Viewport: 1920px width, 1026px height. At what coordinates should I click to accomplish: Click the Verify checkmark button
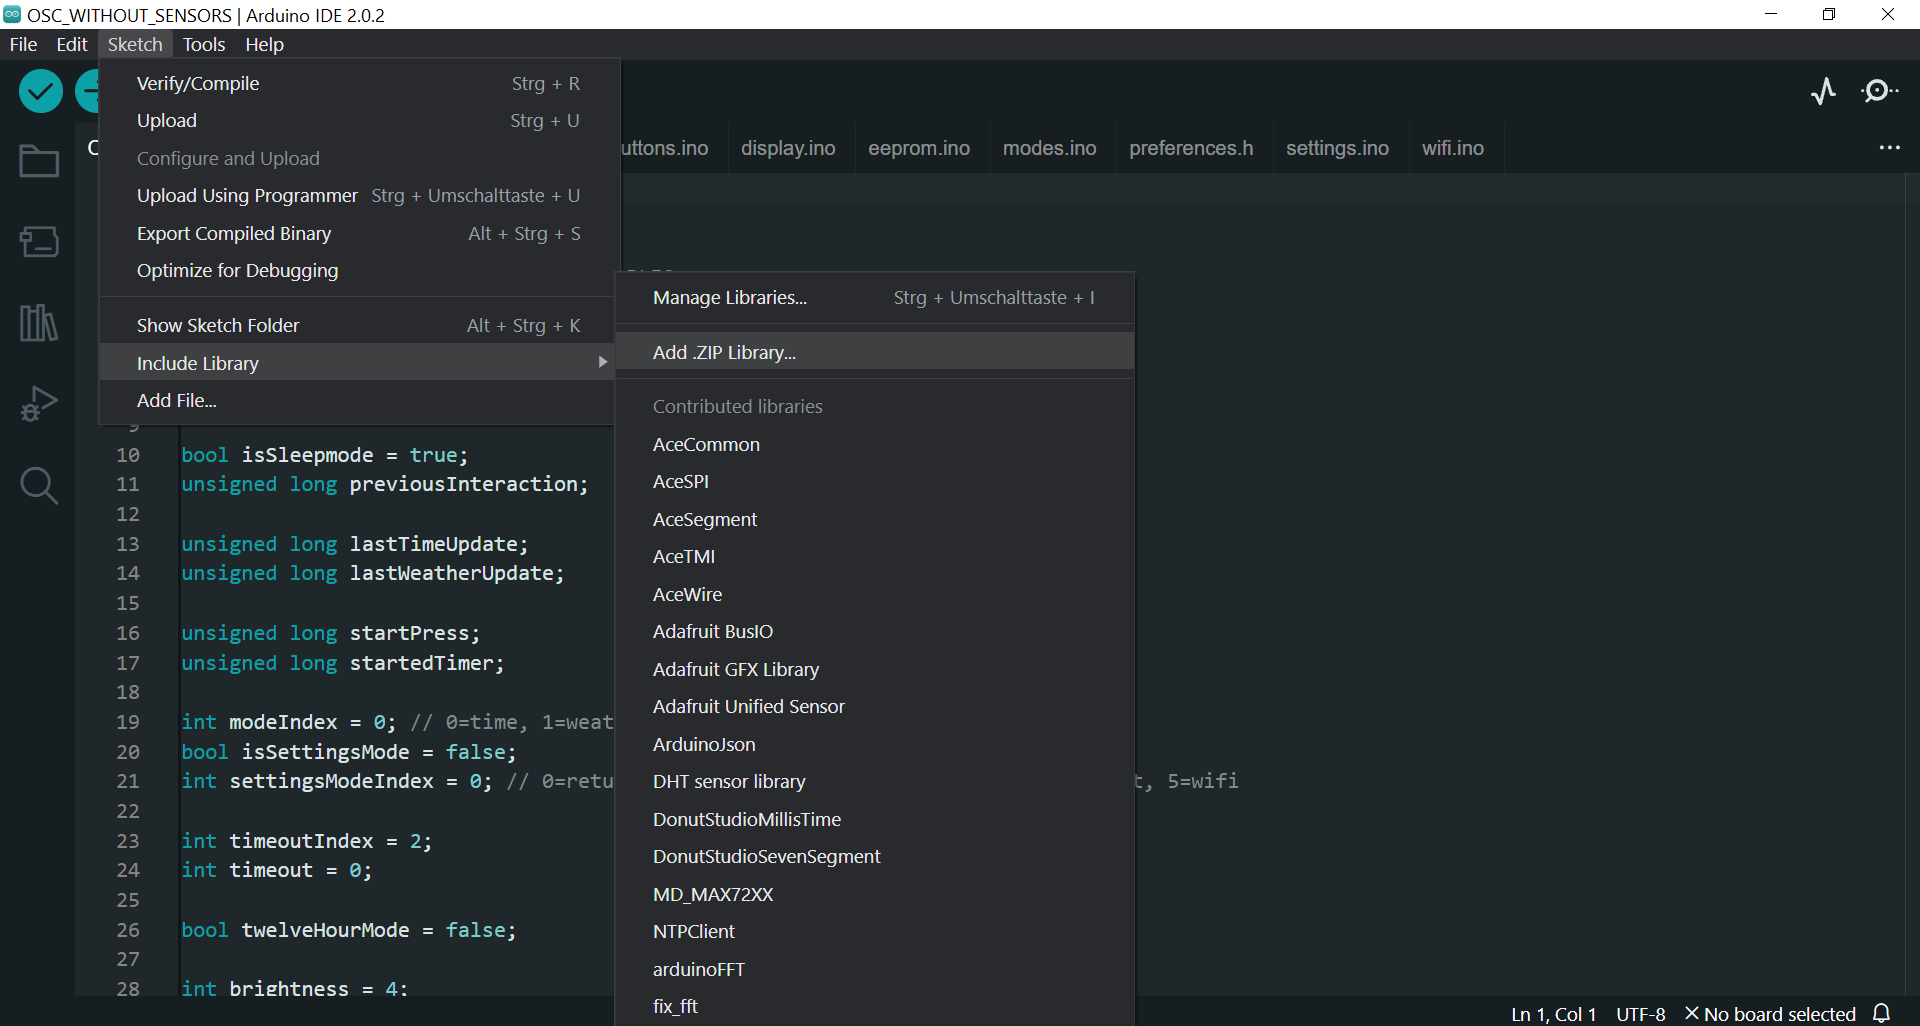40,92
